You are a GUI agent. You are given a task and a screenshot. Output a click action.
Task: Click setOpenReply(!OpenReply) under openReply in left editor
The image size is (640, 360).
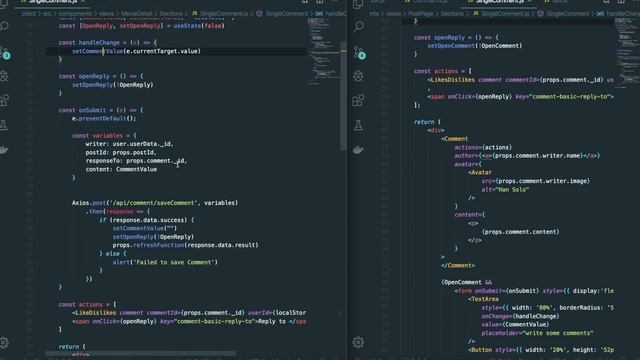[113, 85]
